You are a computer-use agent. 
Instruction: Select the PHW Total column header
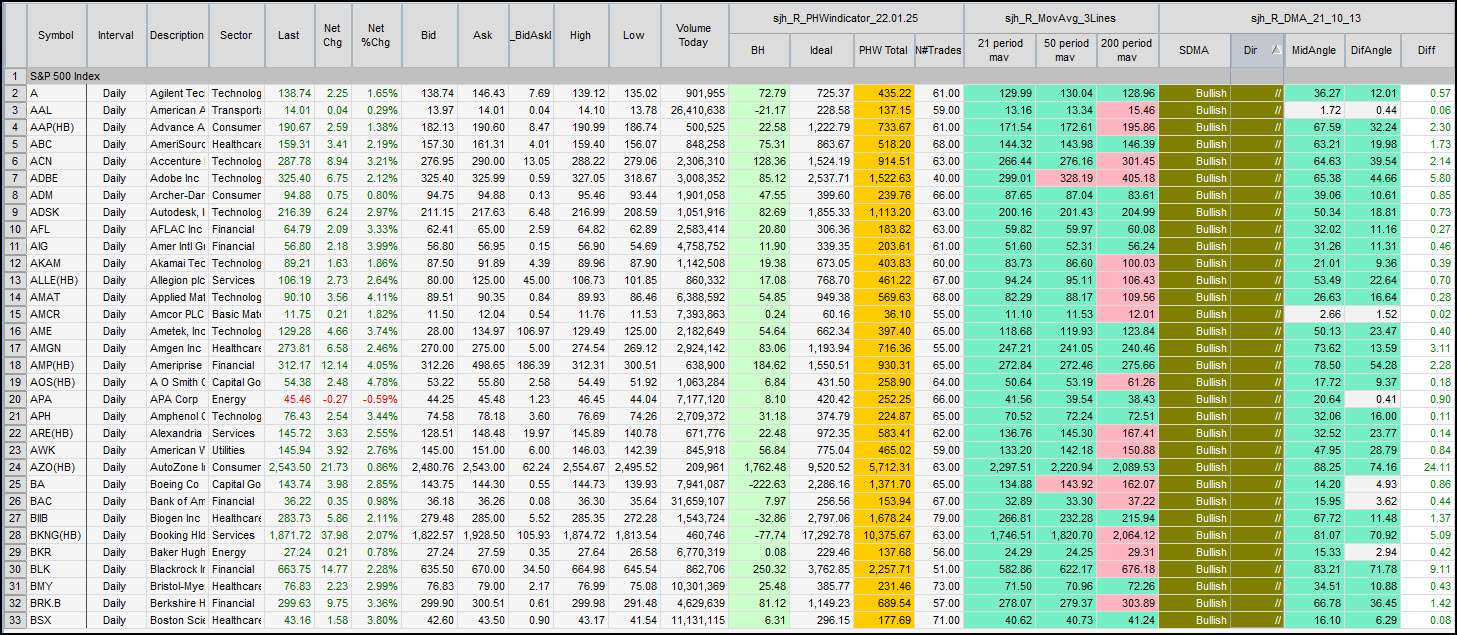(884, 49)
